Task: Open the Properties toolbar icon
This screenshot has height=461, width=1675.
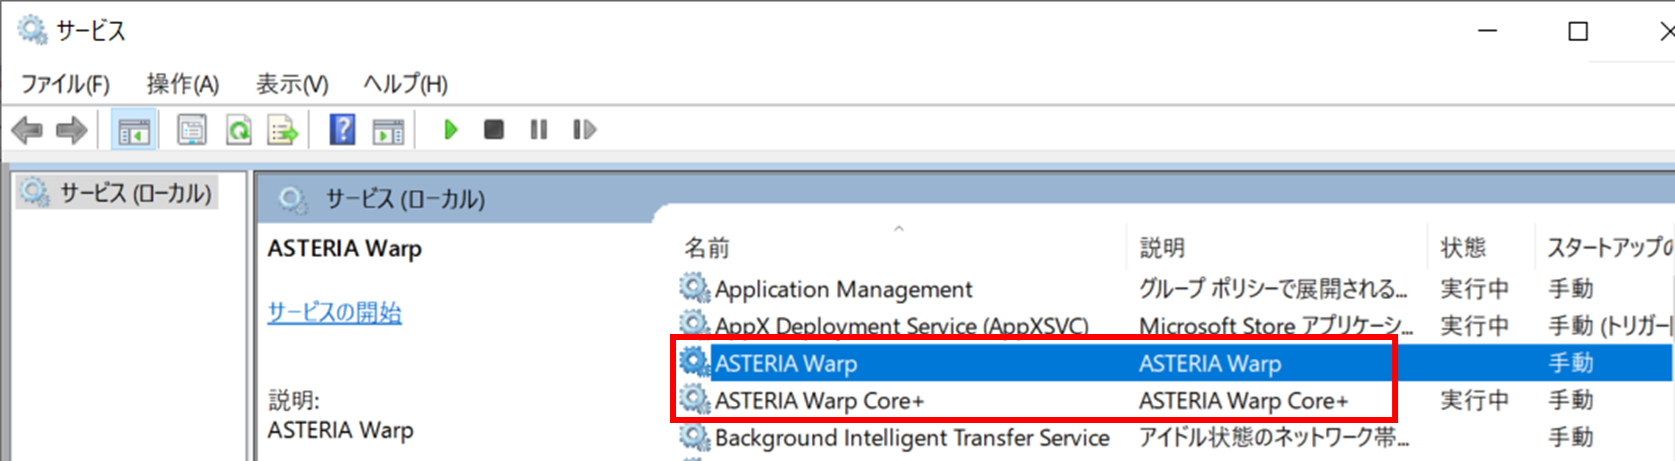Action: point(191,130)
